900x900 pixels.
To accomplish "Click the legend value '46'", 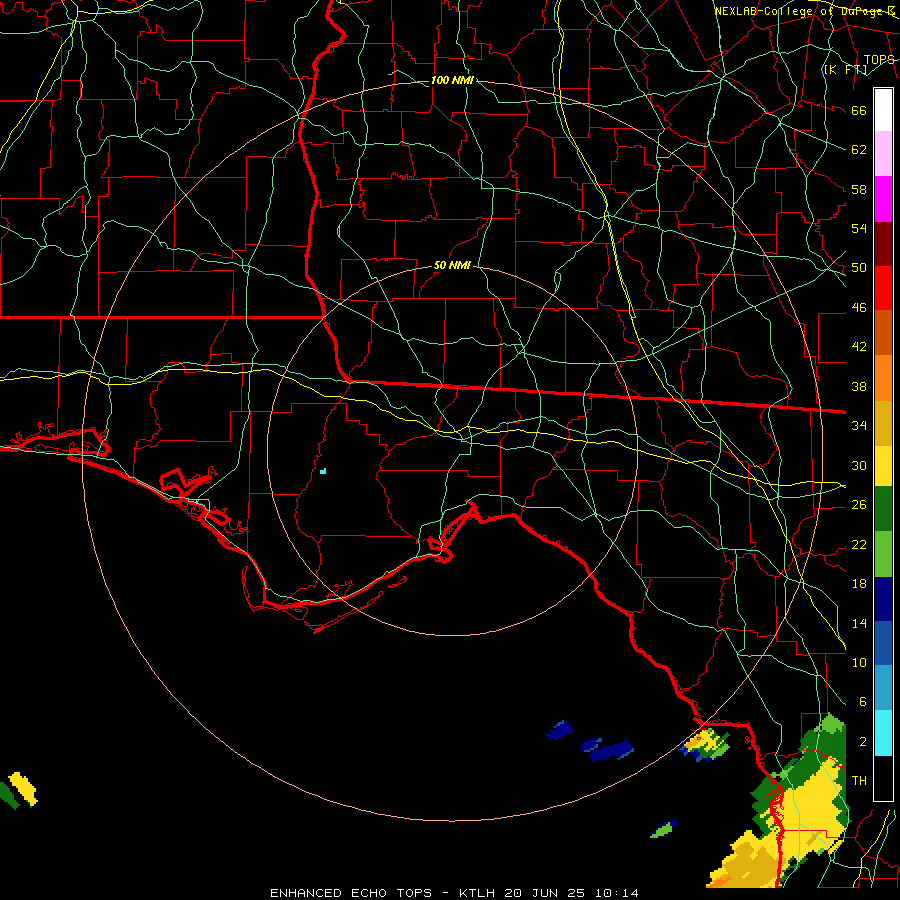I will coord(859,307).
